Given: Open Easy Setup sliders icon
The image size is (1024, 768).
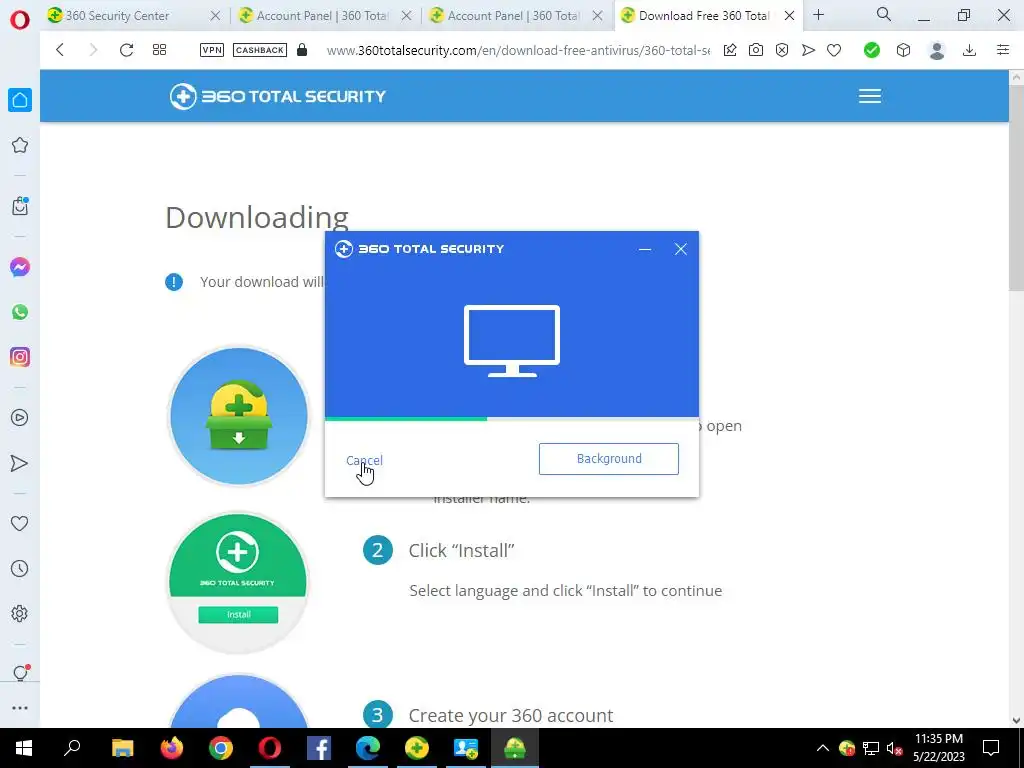Looking at the screenshot, I should [1003, 50].
